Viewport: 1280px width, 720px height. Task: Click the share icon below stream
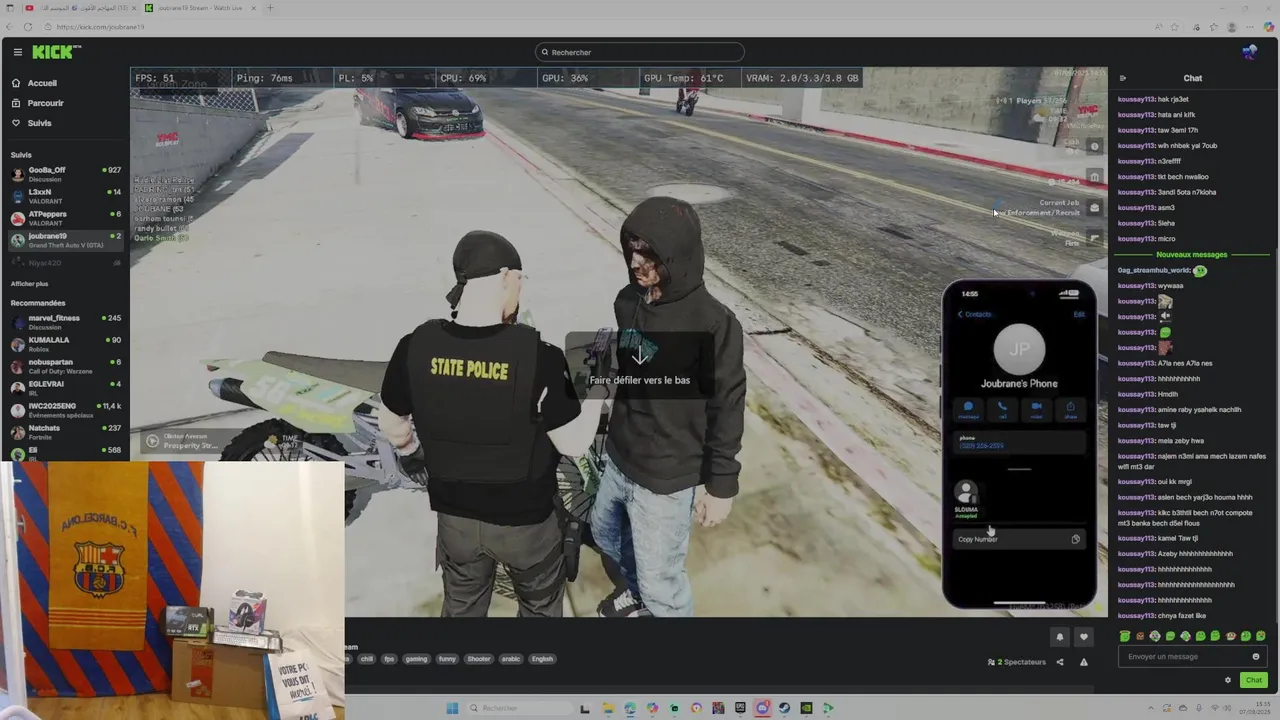click(x=1060, y=662)
